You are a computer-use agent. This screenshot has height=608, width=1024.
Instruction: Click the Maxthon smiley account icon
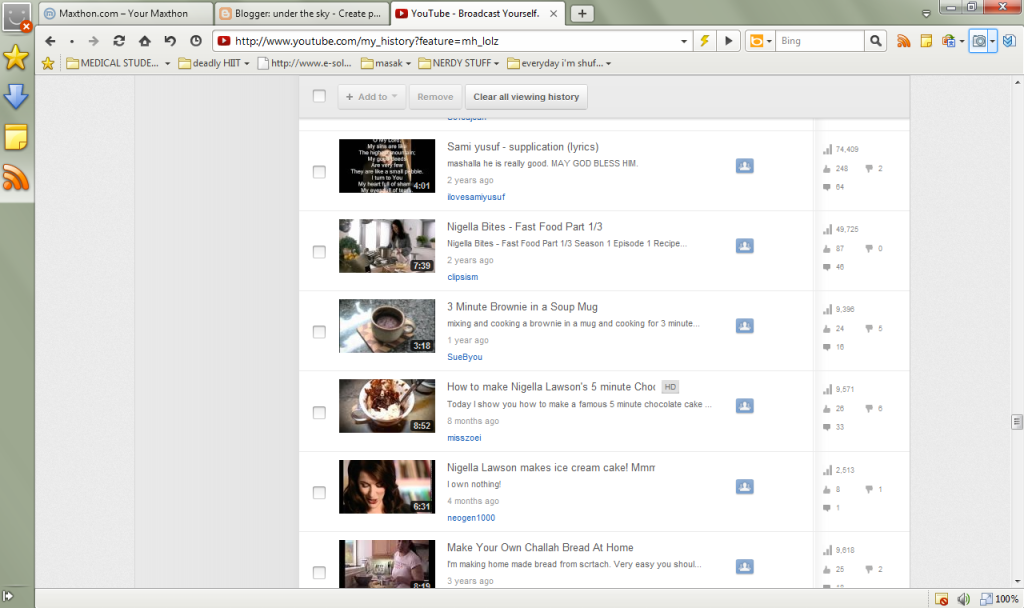click(16, 17)
